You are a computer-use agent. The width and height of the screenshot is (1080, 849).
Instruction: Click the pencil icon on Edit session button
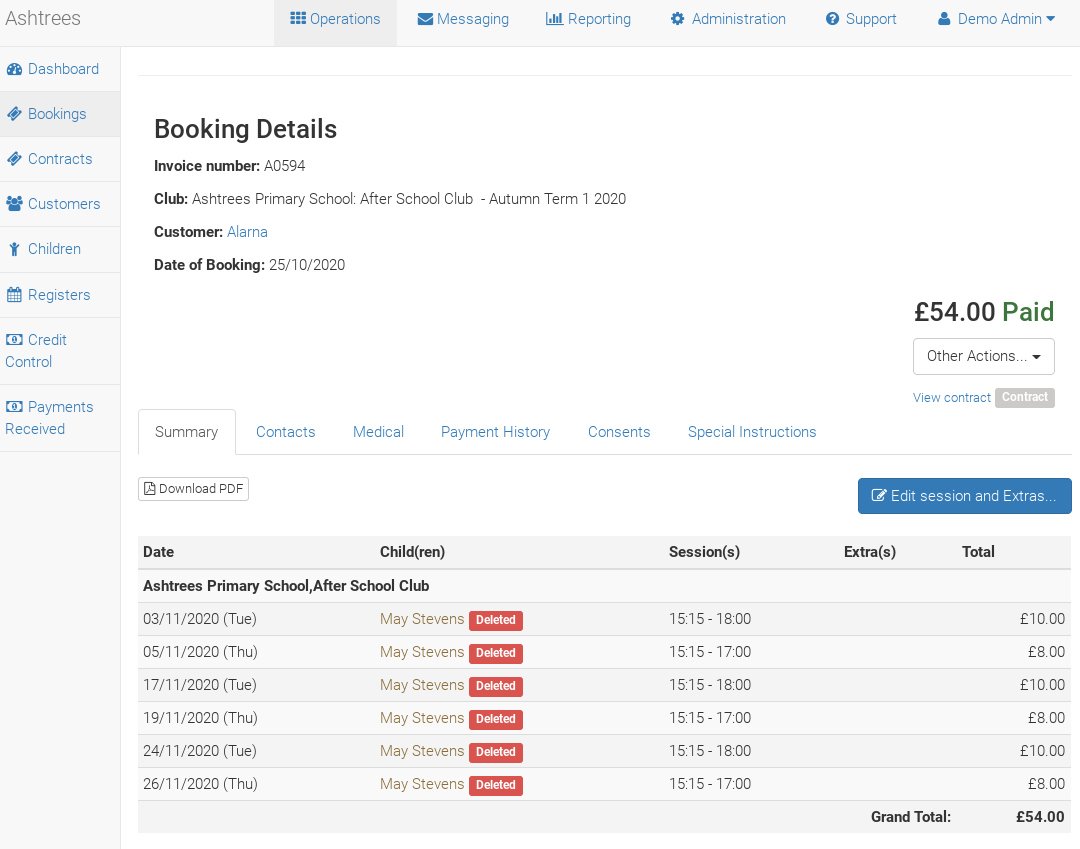coord(879,495)
